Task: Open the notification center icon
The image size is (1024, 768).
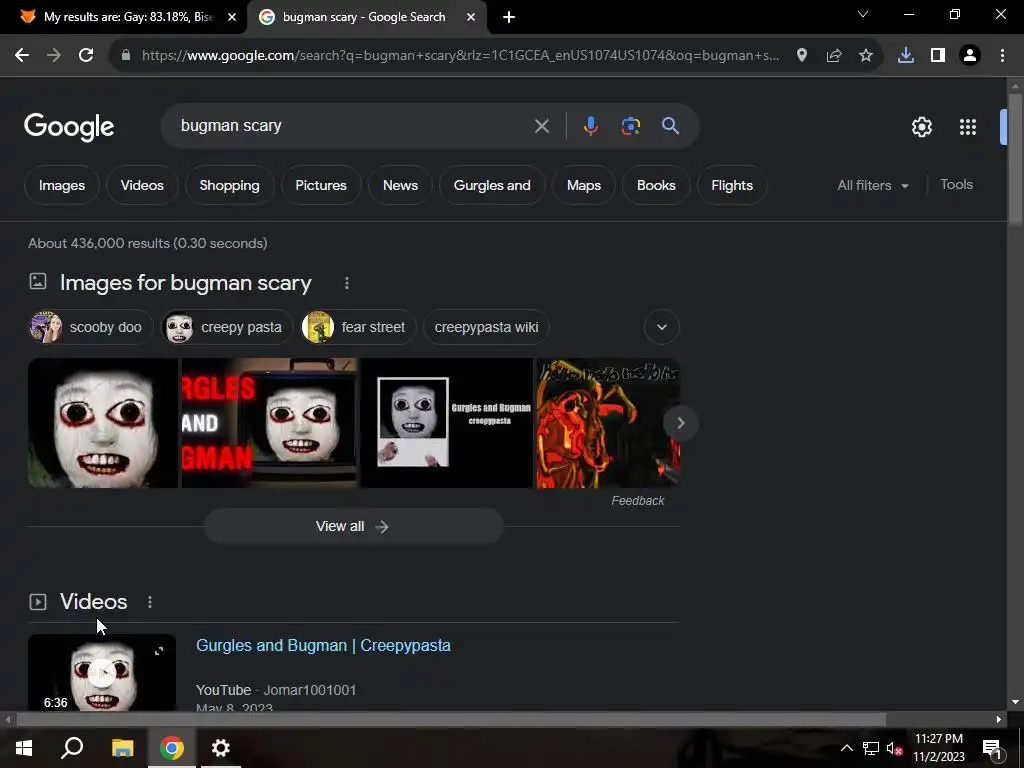Action: point(993,748)
